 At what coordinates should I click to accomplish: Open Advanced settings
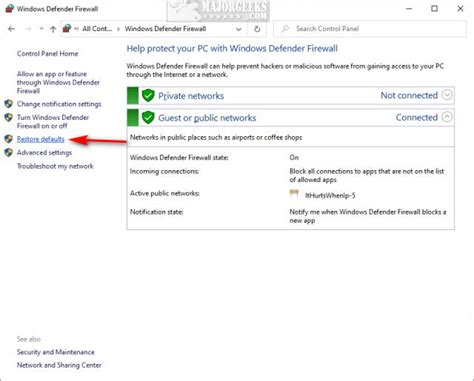pos(44,153)
